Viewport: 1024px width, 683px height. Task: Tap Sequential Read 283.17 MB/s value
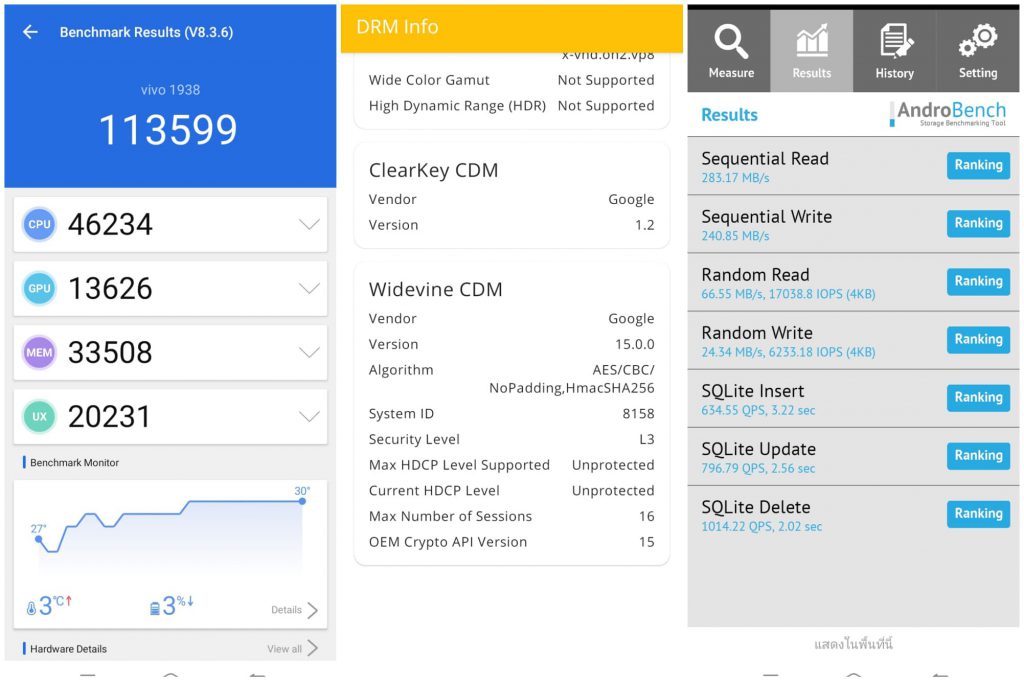coord(735,178)
